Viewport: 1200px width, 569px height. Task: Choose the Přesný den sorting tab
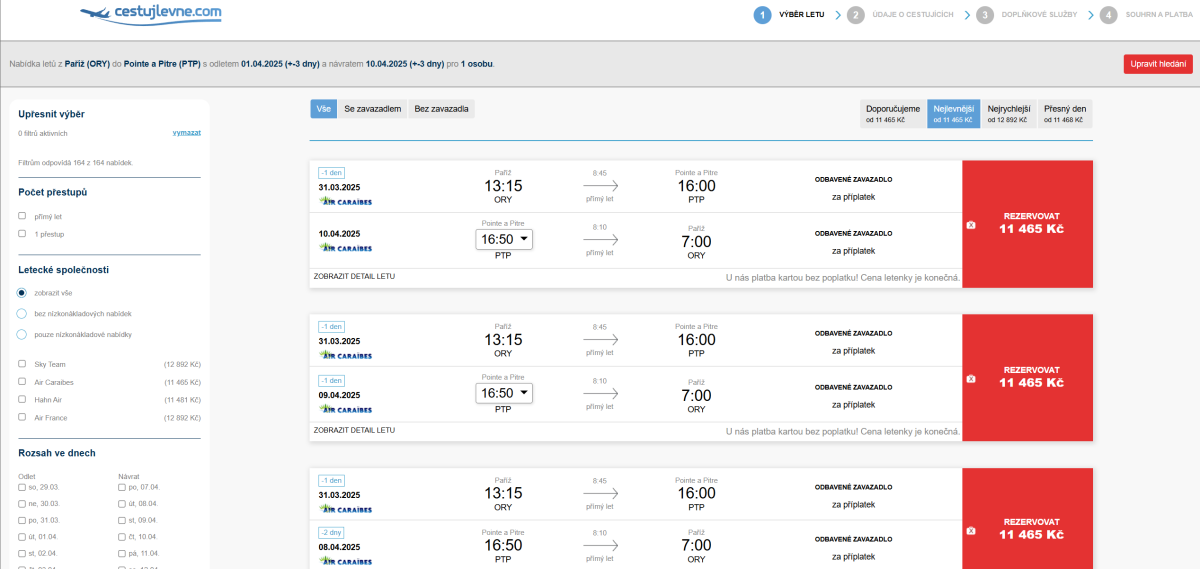(x=1064, y=113)
